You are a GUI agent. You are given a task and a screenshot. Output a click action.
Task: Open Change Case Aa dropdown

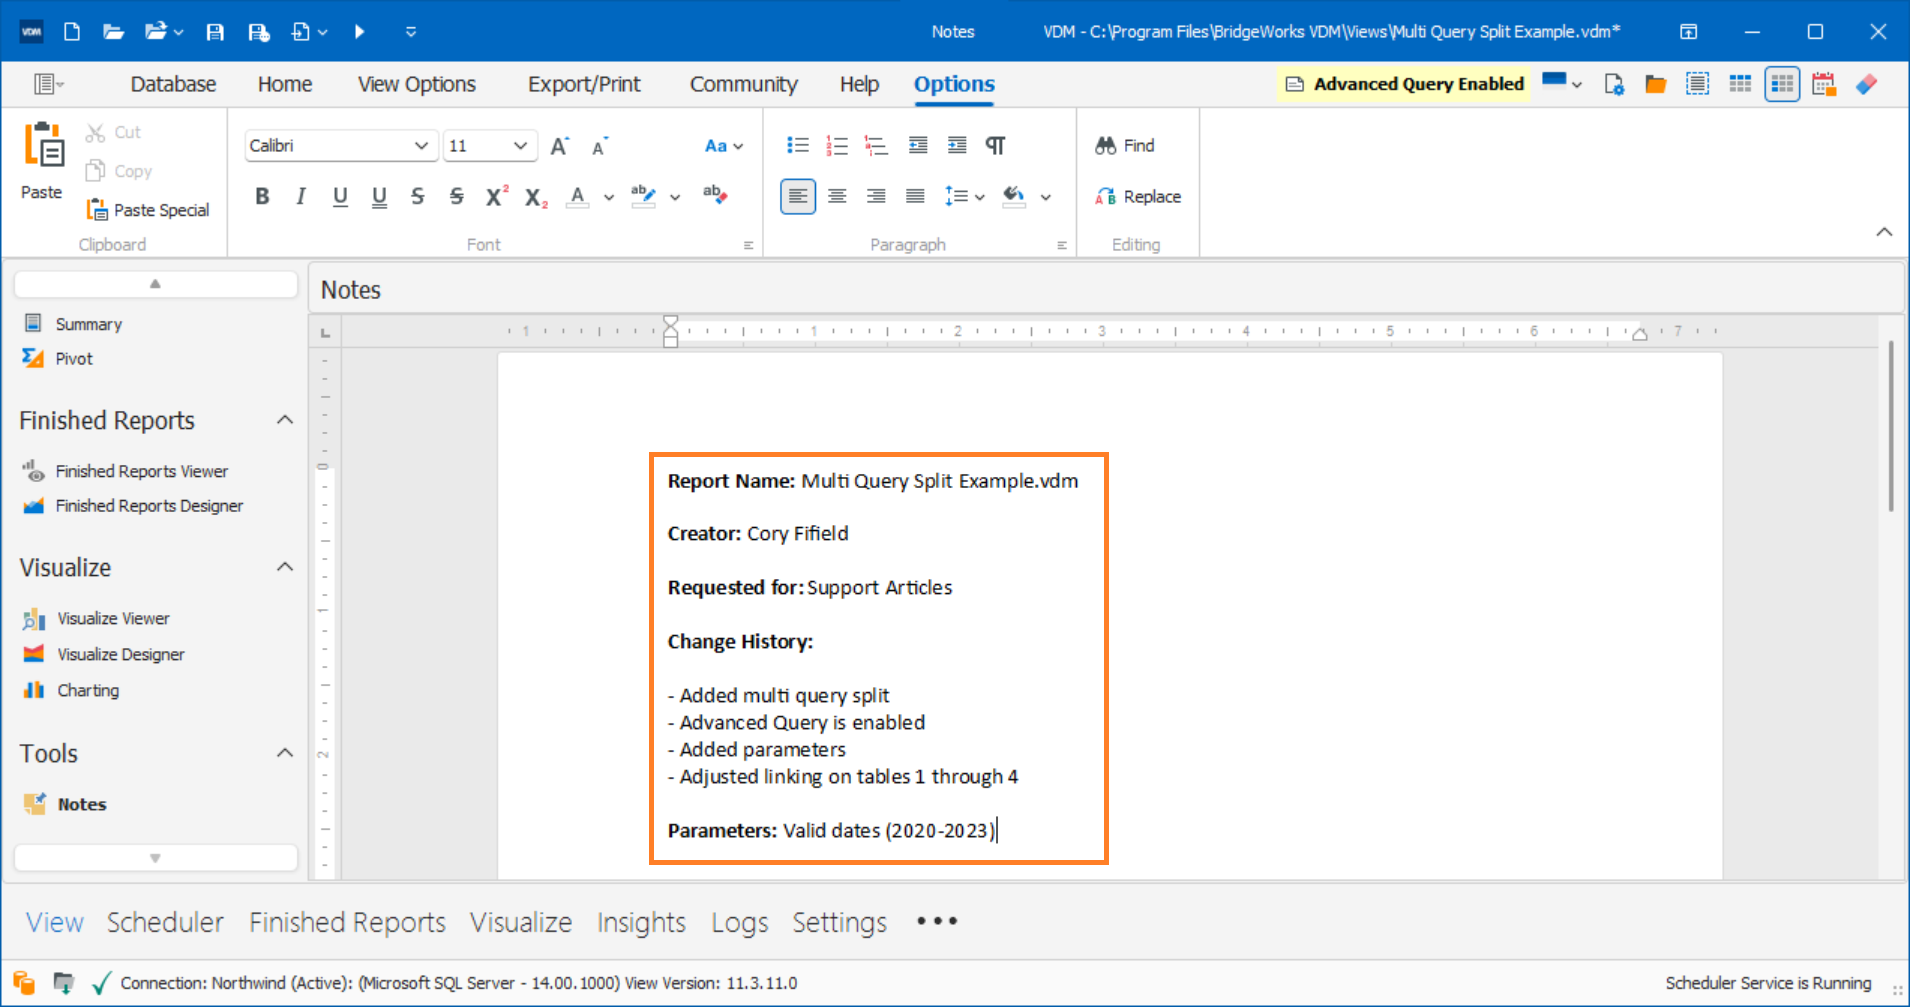click(724, 146)
